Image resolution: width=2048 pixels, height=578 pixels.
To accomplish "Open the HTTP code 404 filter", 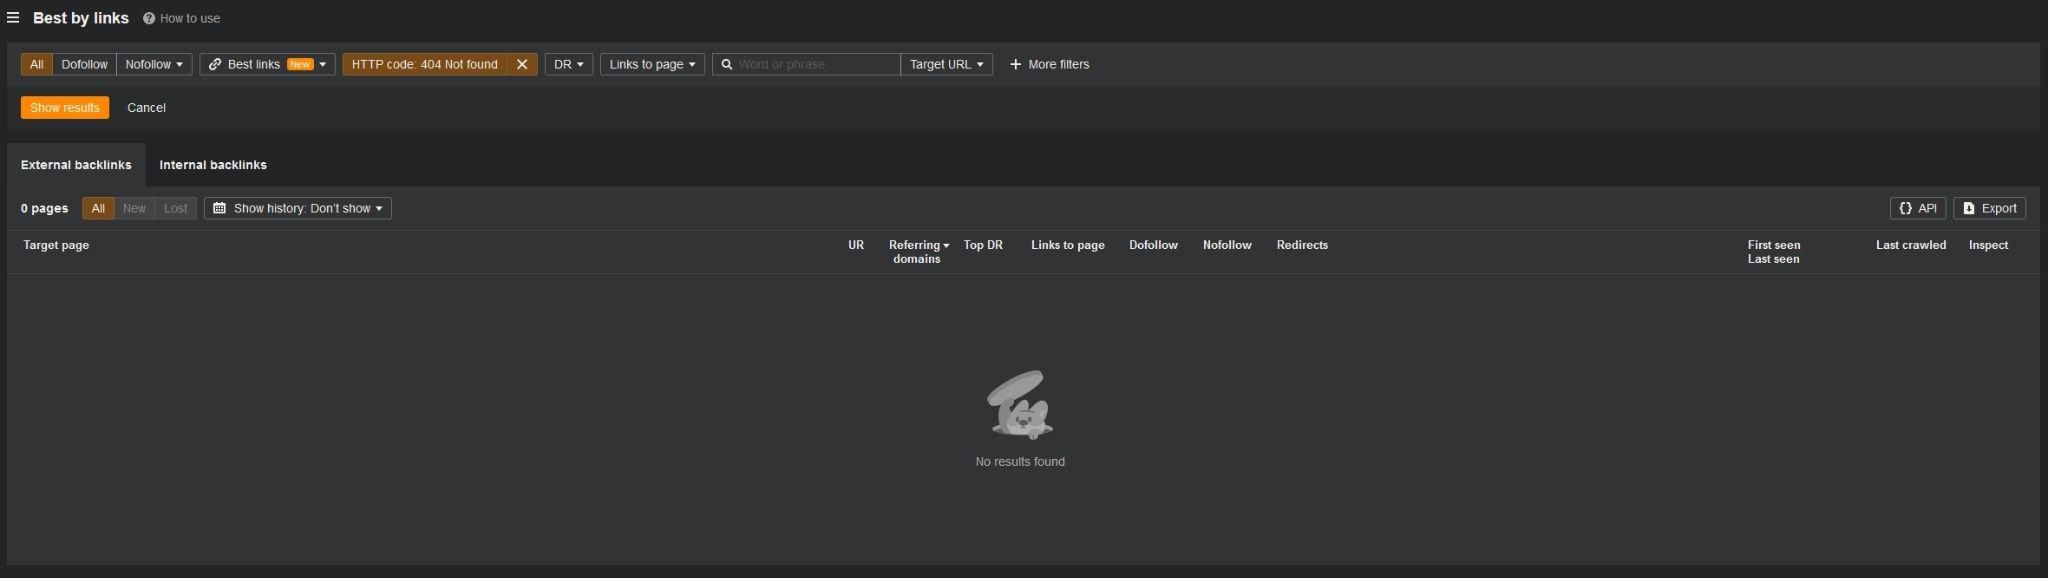I will pyautogui.click(x=424, y=64).
